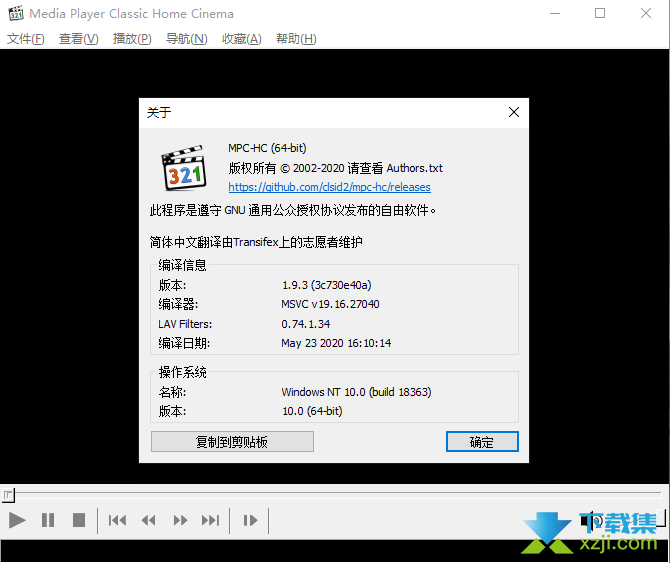
Task: Start playback with the Play button
Action: 17,520
